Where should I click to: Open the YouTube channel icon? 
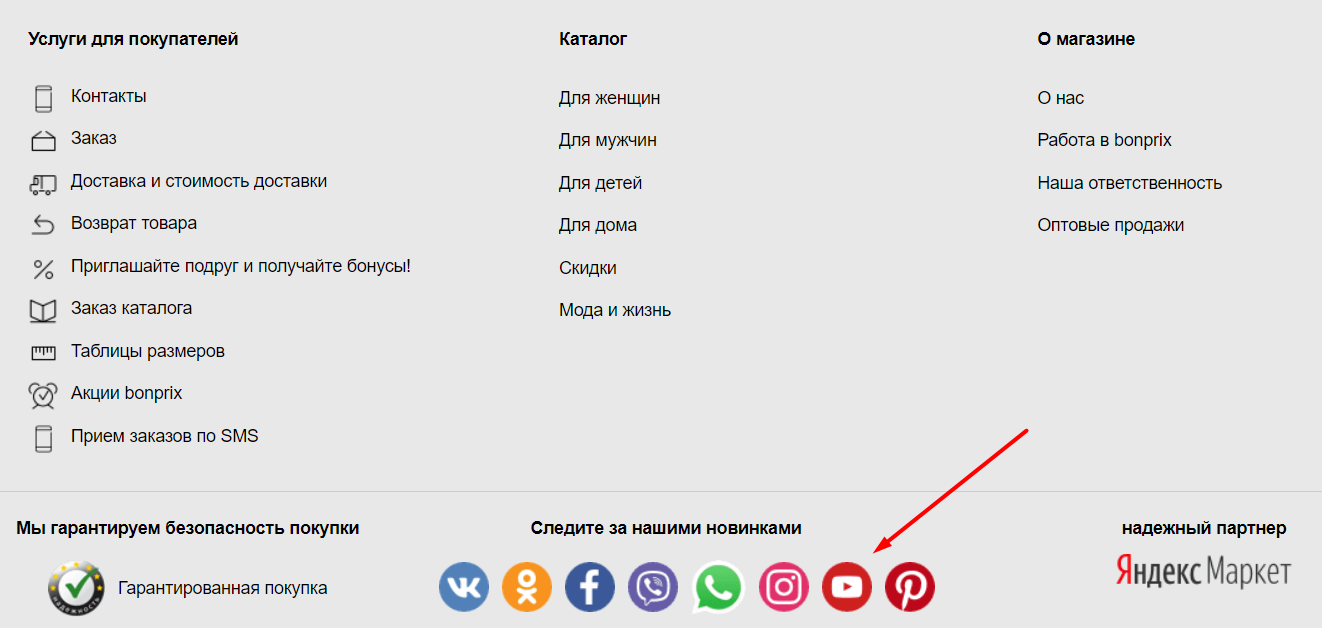pos(847,587)
